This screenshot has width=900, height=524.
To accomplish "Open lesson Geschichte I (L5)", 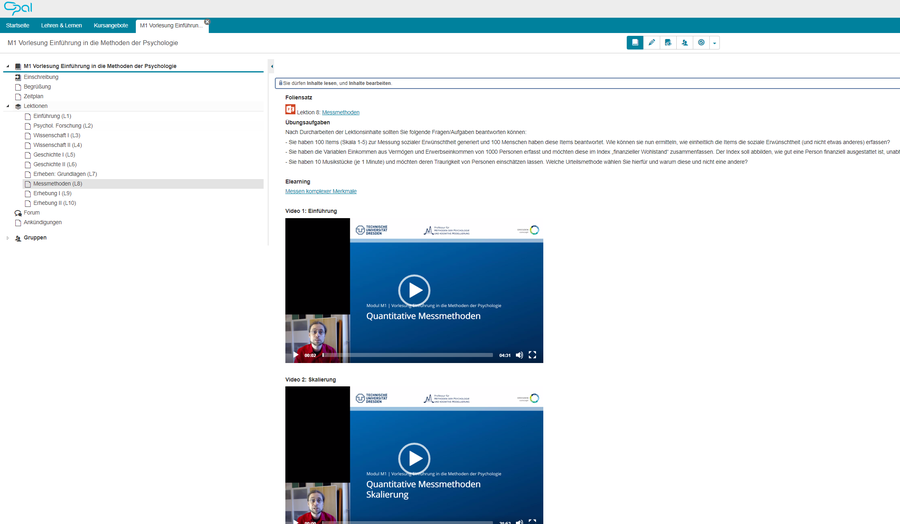I will (x=54, y=155).
